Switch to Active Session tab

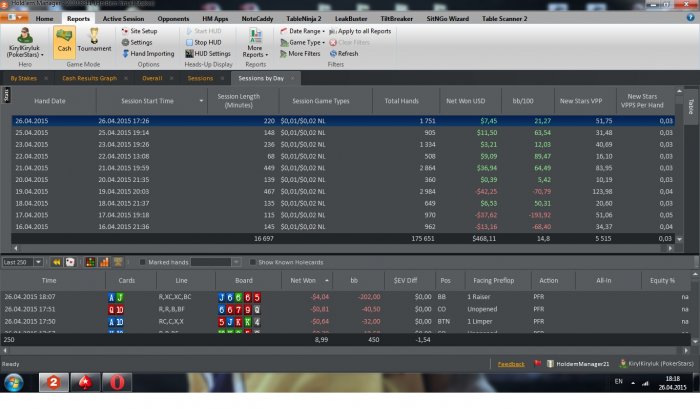click(x=123, y=19)
